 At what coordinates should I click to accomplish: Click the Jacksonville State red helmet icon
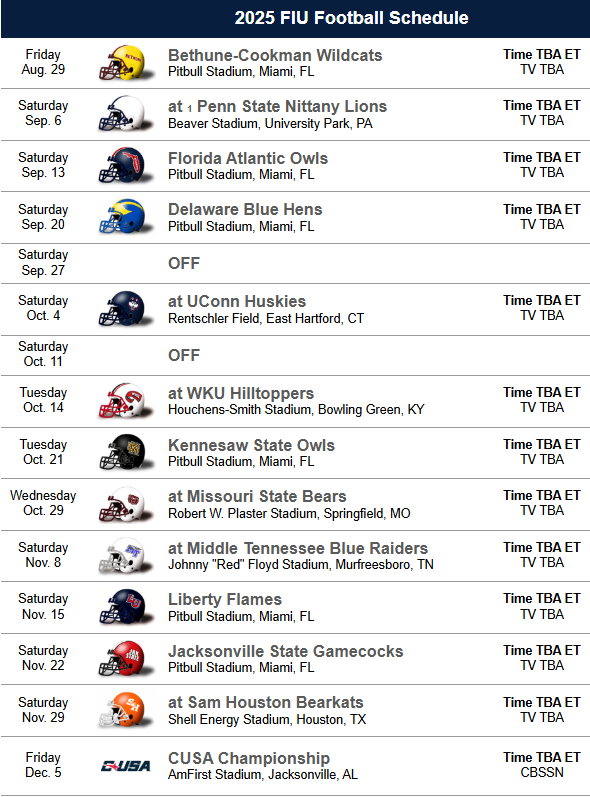[x=125, y=659]
